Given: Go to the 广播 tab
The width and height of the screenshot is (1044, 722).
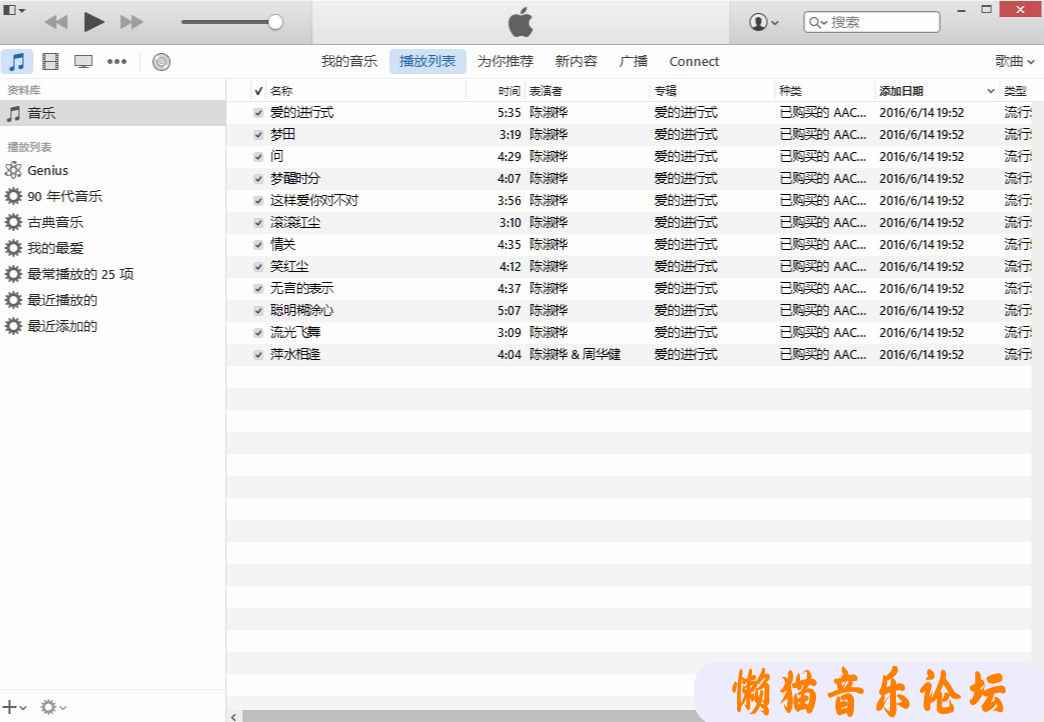Looking at the screenshot, I should pos(633,62).
